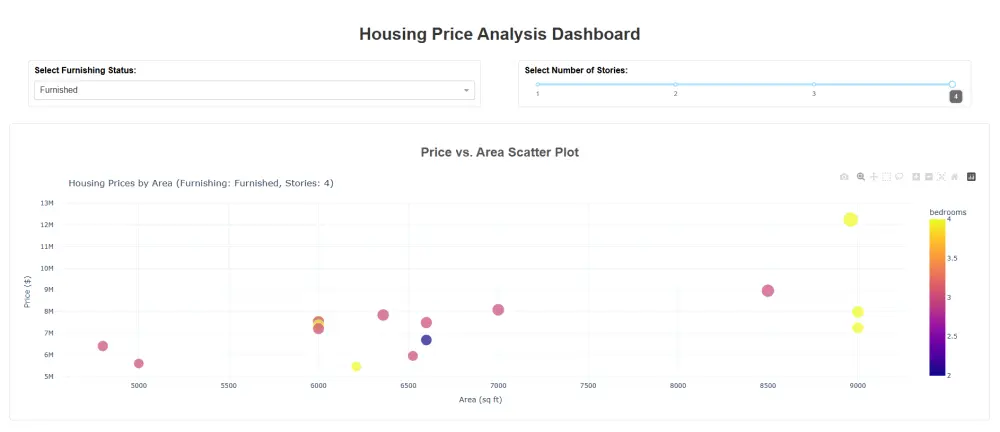
Task: Choose the Box Select tool
Action: [x=886, y=177]
